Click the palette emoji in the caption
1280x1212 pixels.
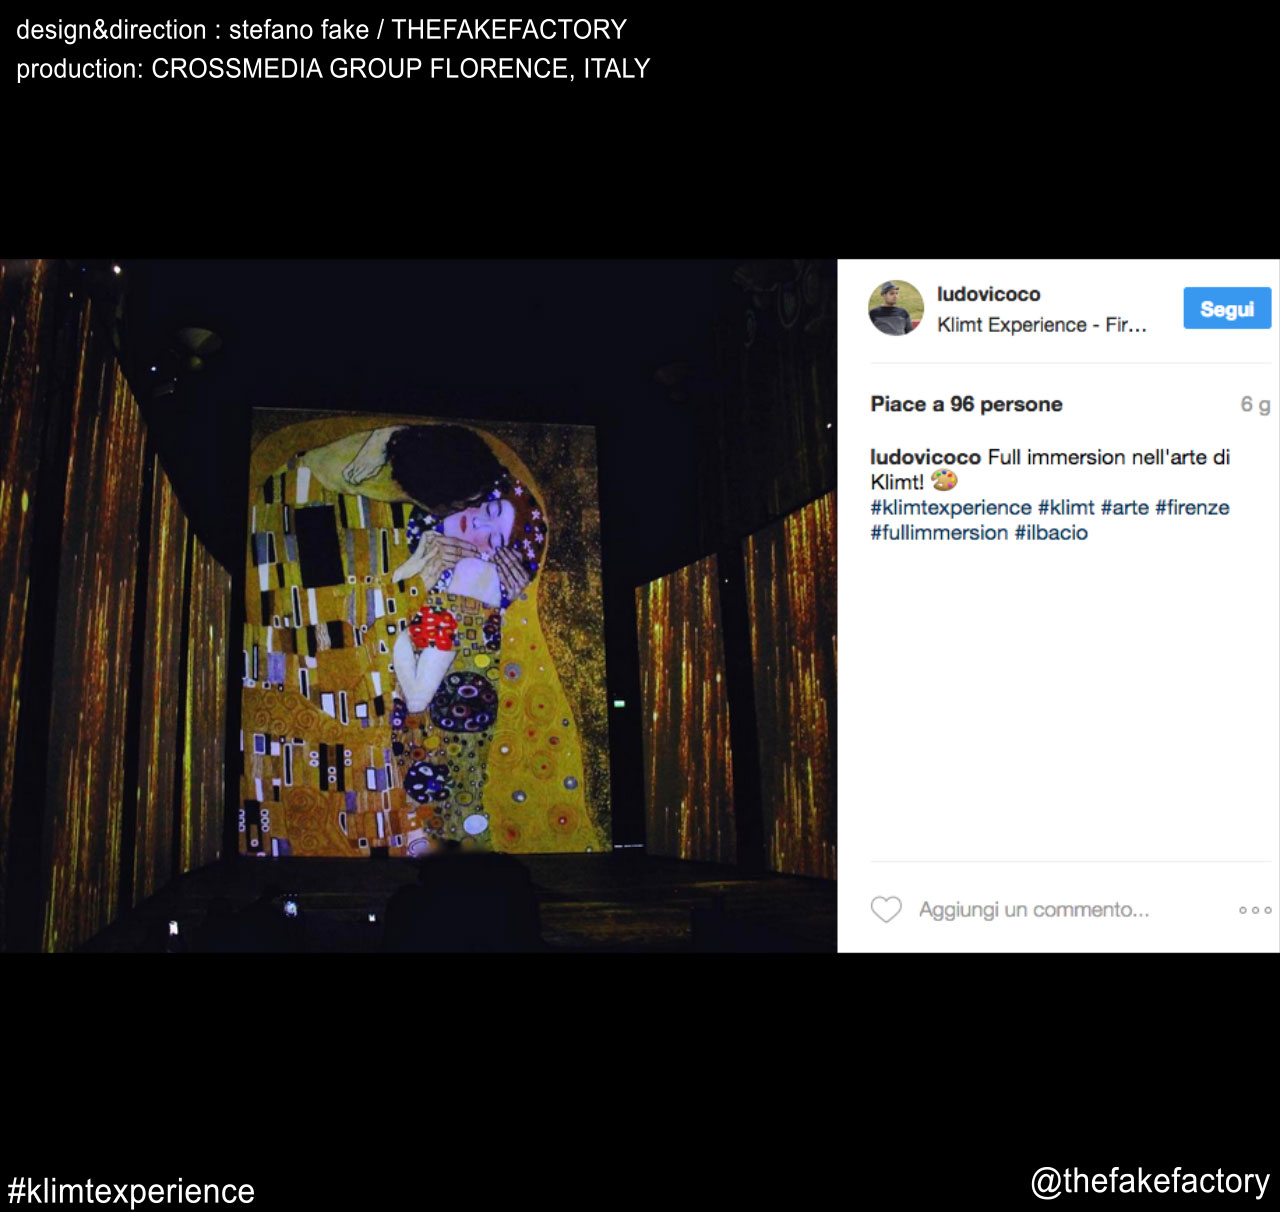click(944, 482)
